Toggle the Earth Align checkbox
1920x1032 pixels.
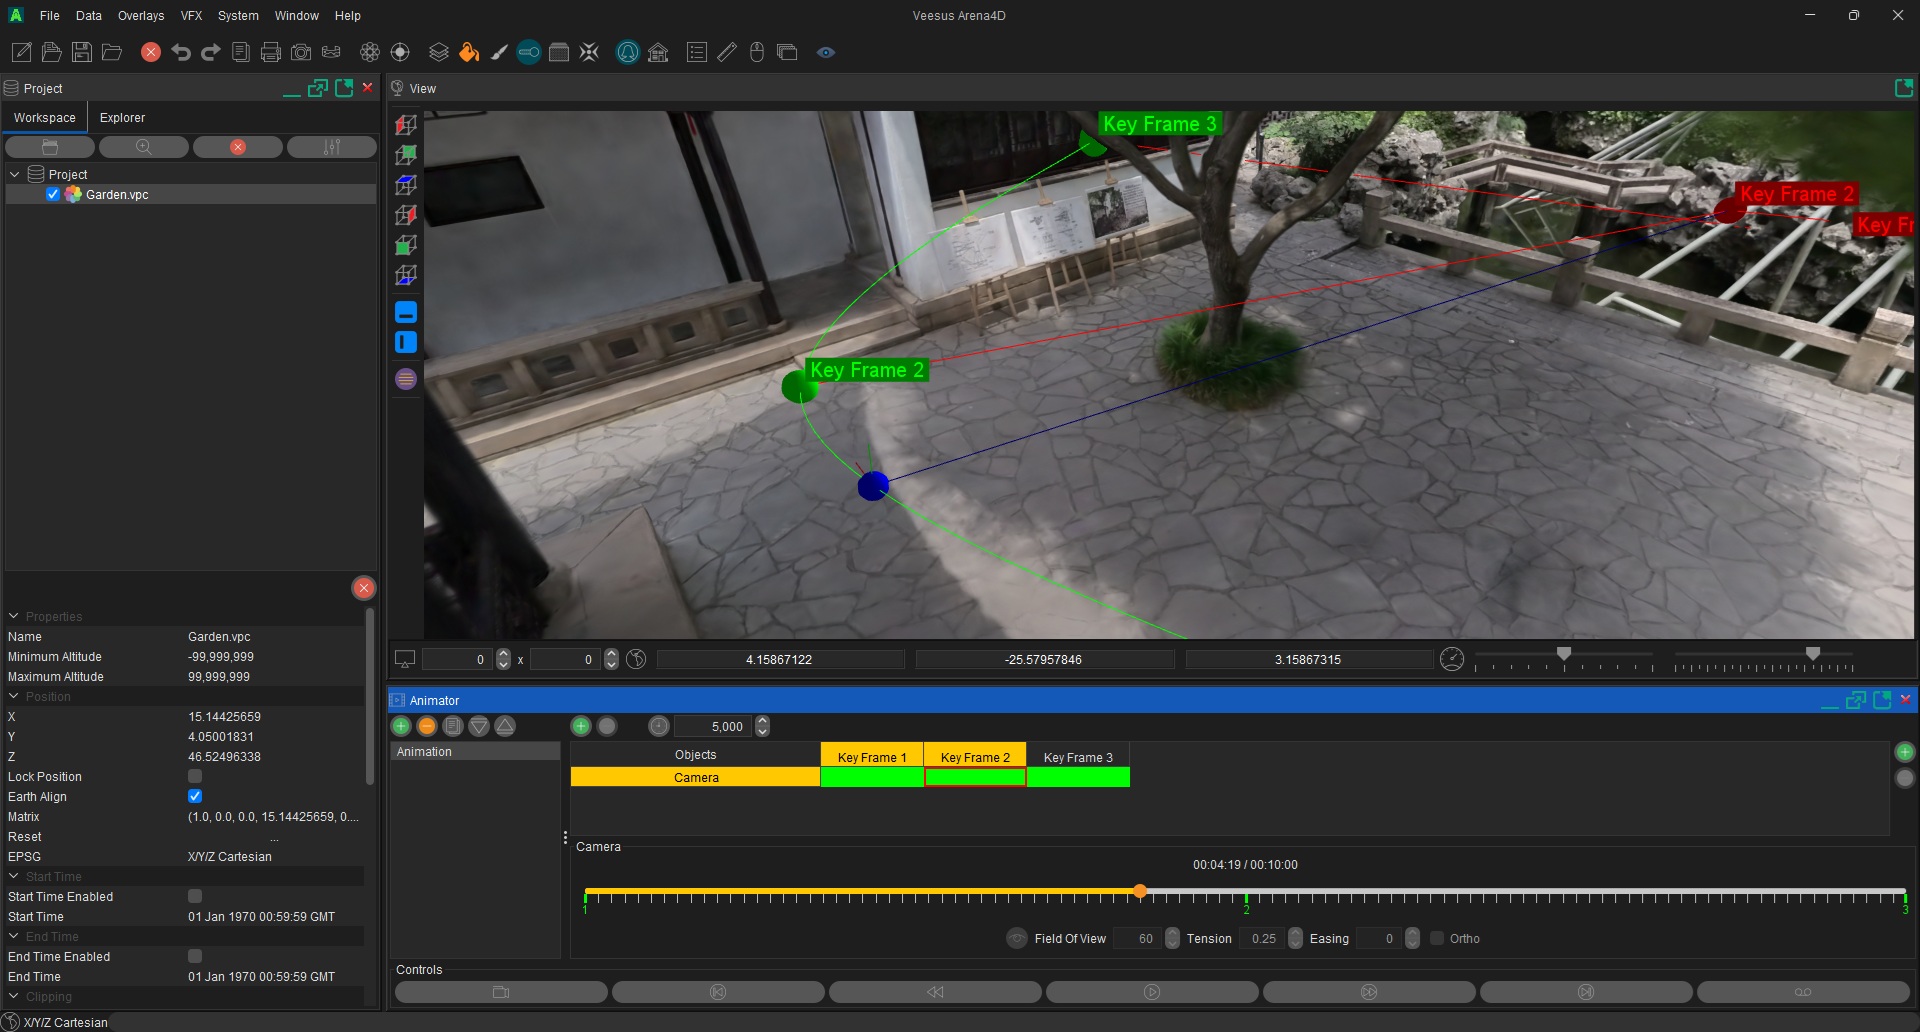(195, 796)
